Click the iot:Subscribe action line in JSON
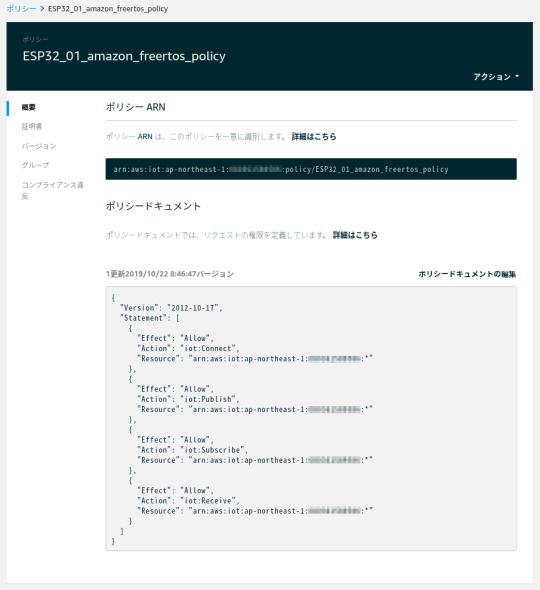 192,450
